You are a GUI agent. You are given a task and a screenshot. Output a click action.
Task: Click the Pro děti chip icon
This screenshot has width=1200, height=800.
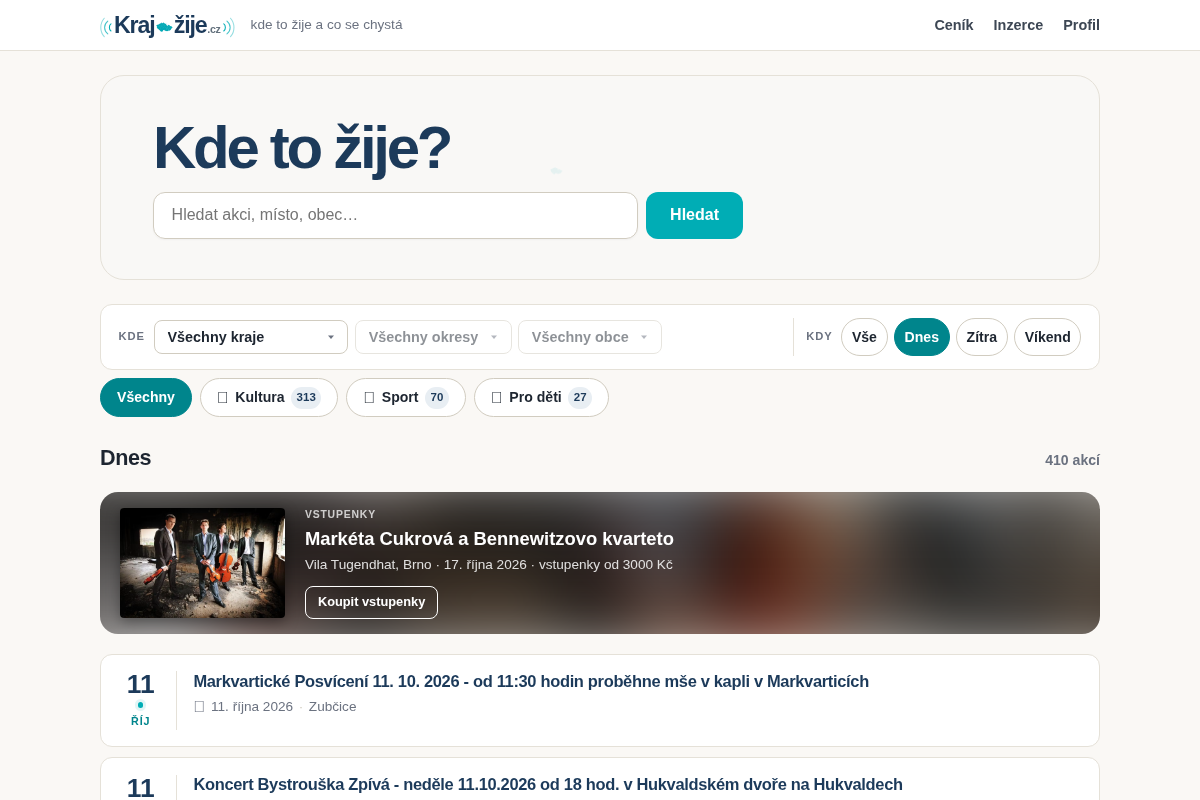click(x=496, y=397)
